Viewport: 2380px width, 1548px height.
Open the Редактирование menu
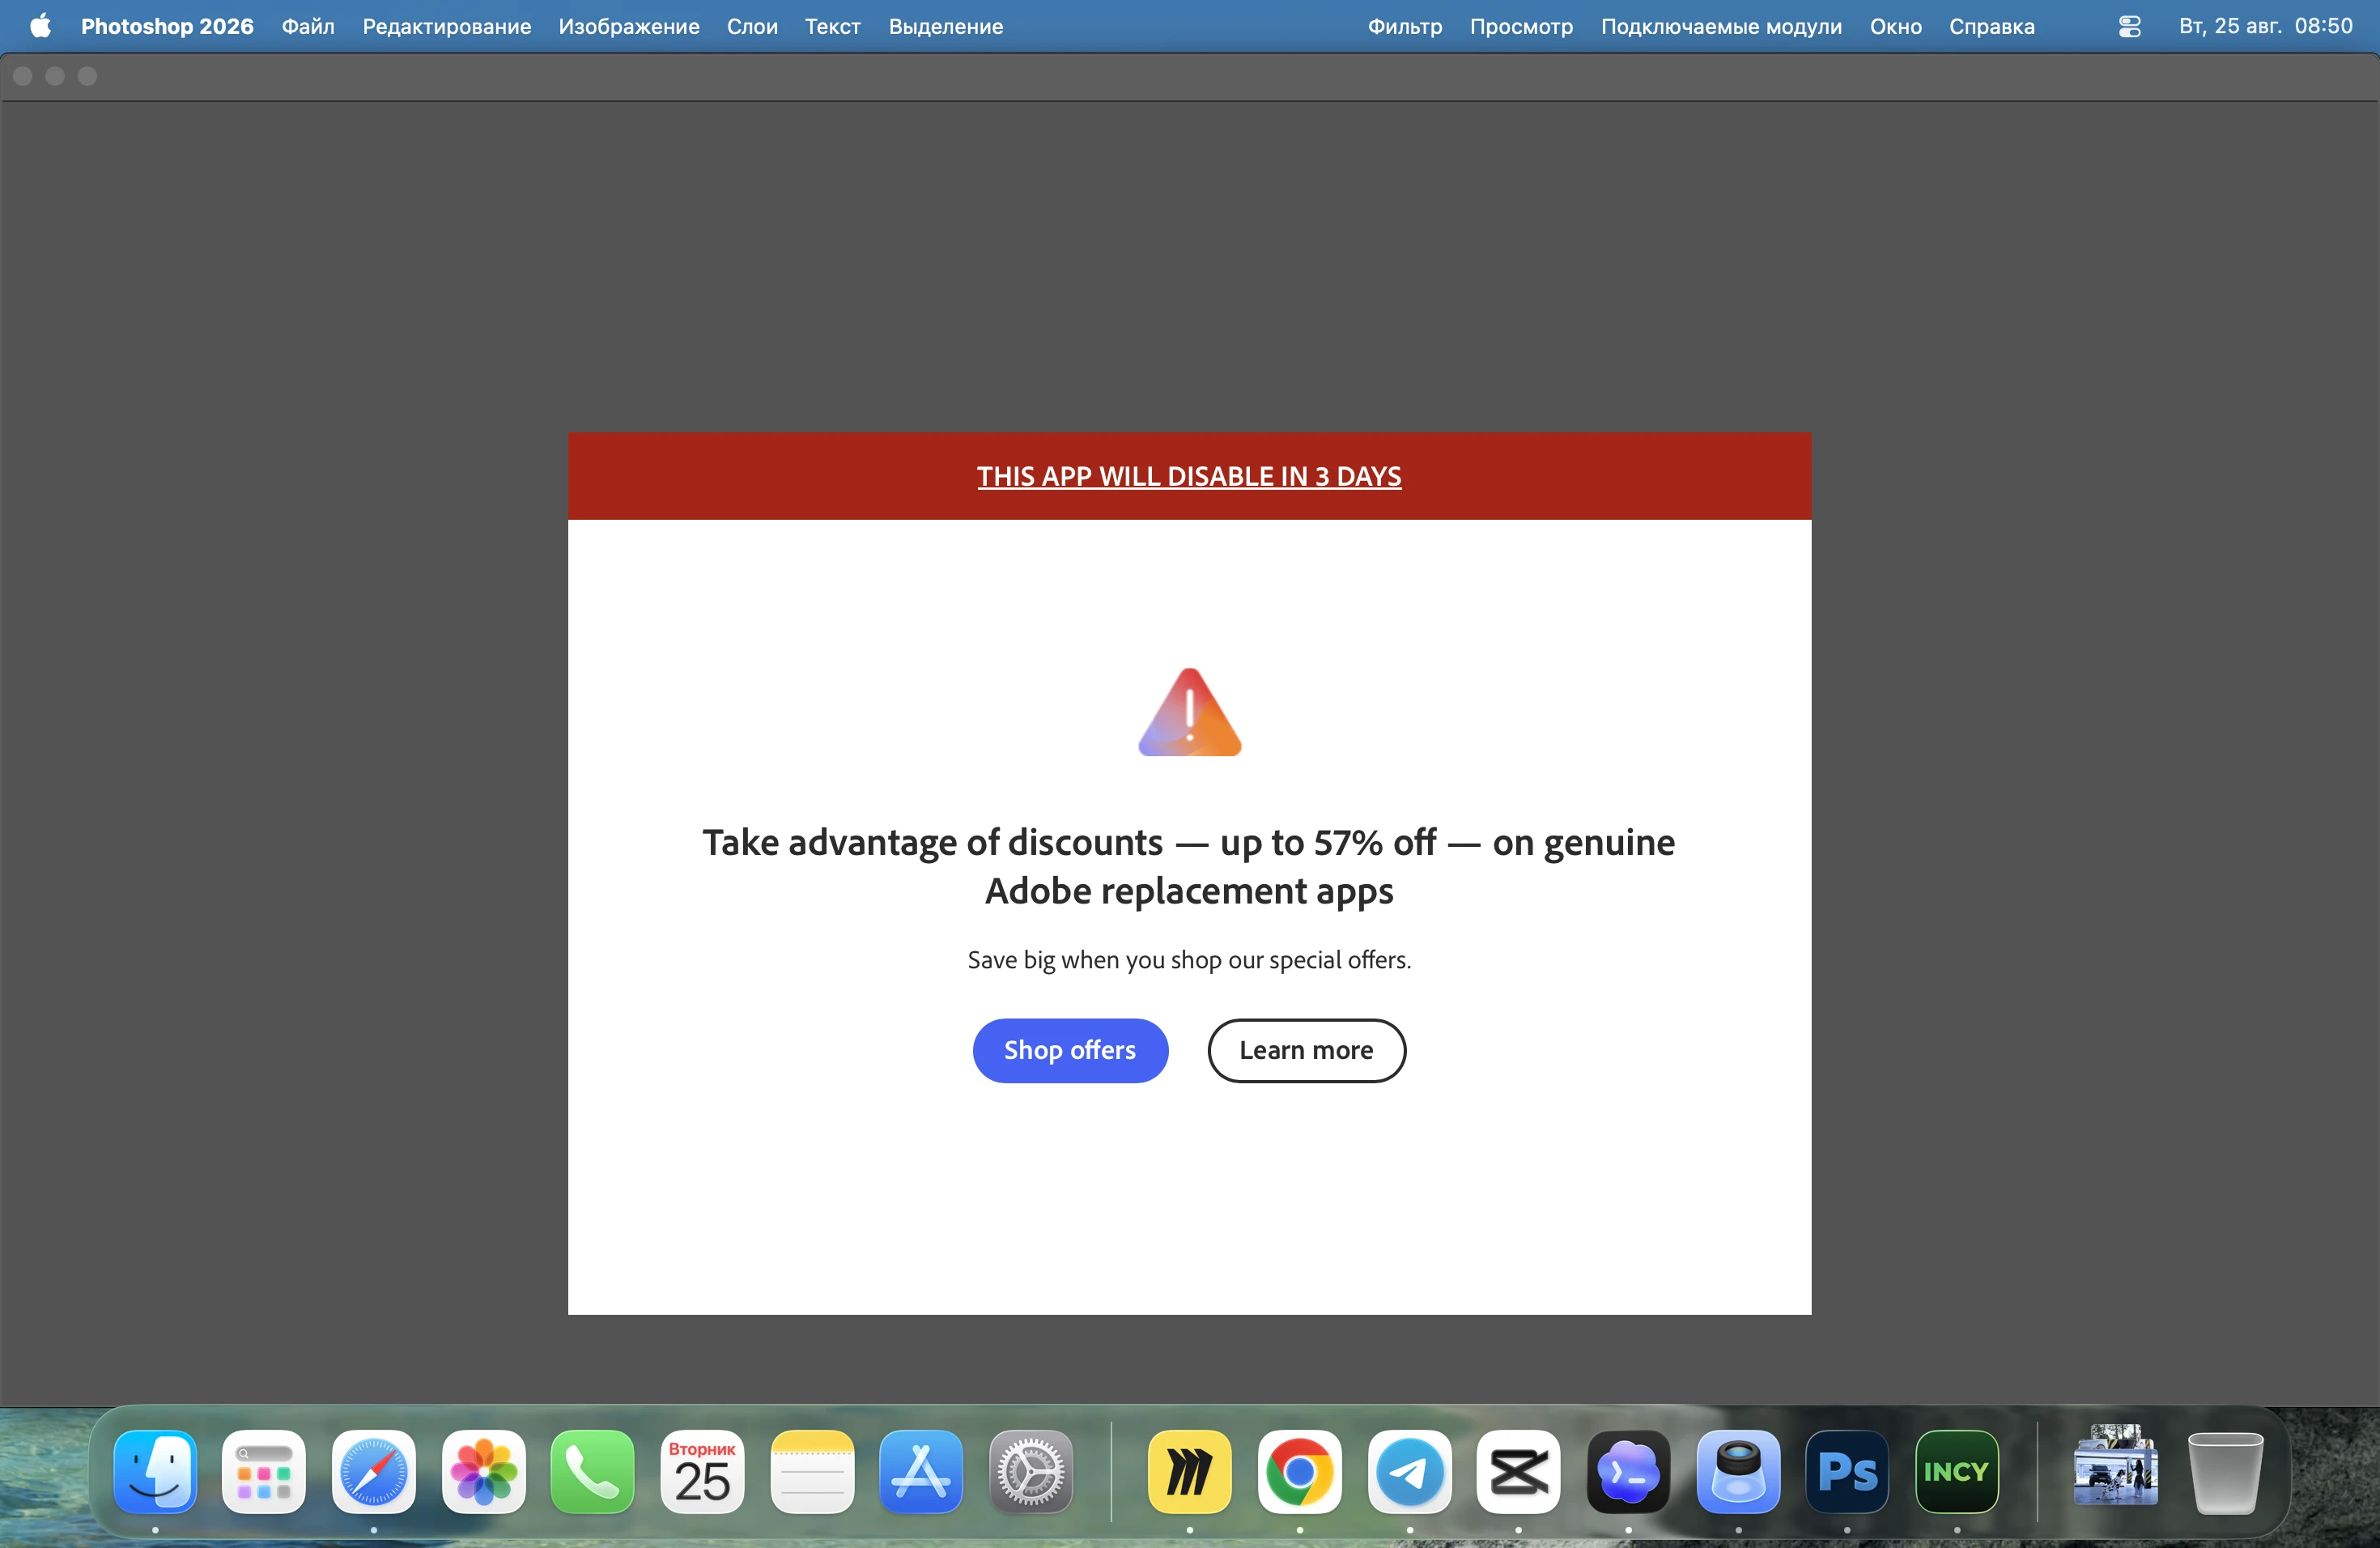point(447,26)
